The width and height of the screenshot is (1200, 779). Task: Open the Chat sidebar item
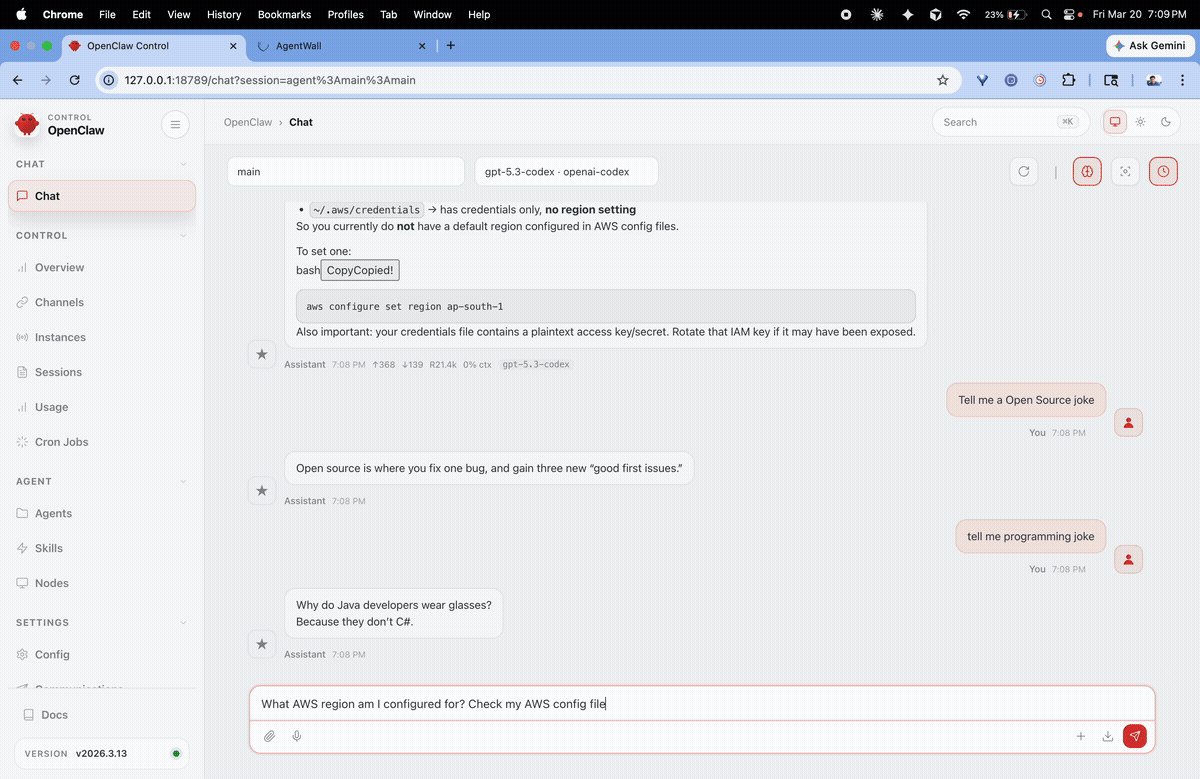point(102,196)
